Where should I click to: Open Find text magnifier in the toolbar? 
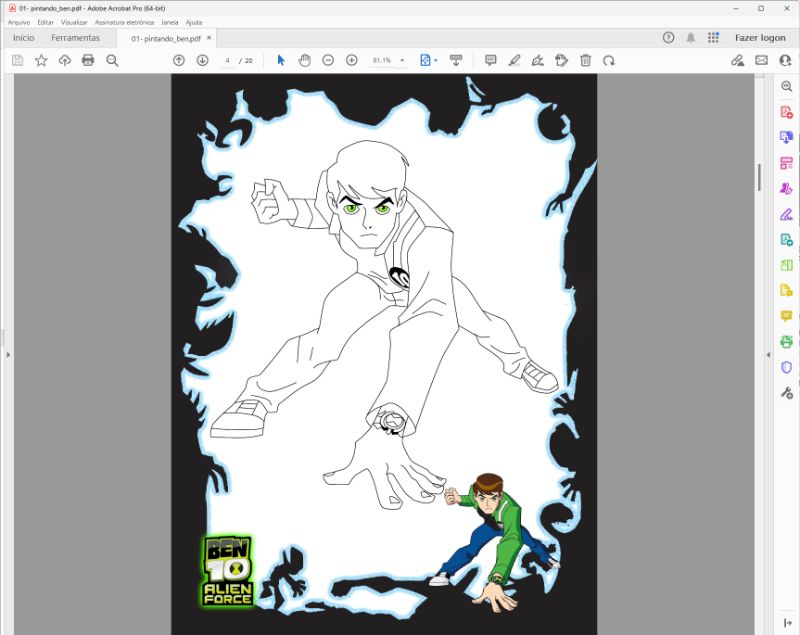pyautogui.click(x=112, y=60)
